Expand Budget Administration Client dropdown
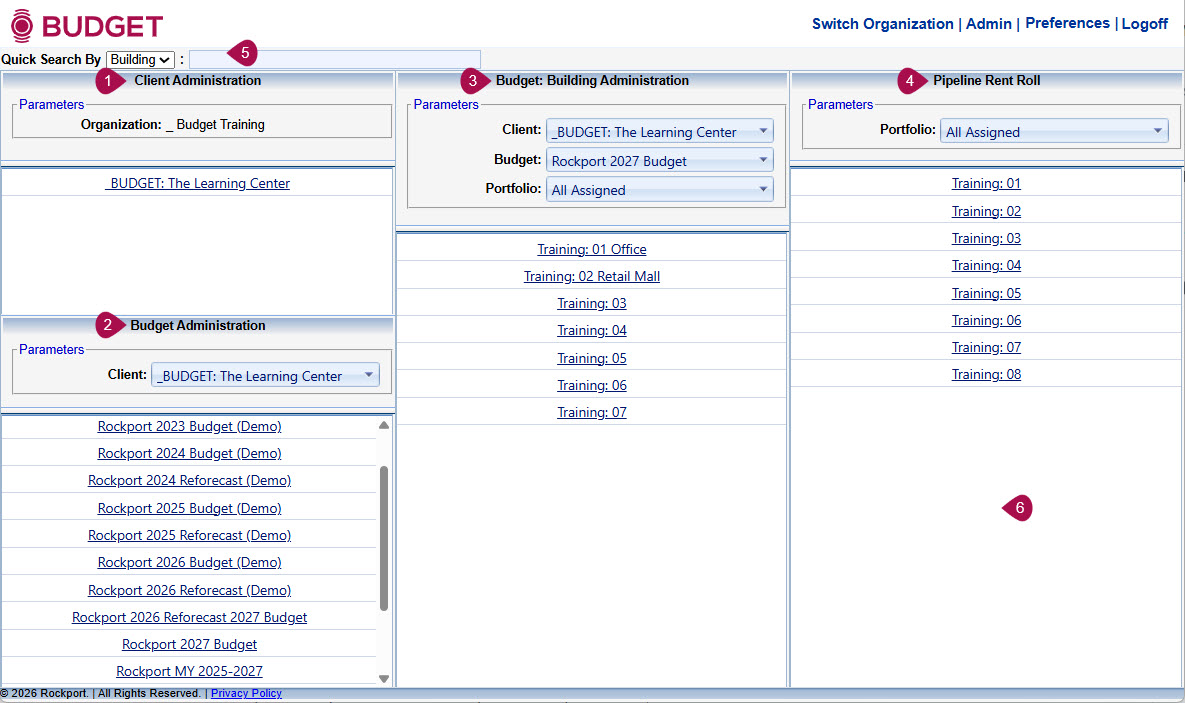This screenshot has height=703, width=1185. [x=265, y=376]
